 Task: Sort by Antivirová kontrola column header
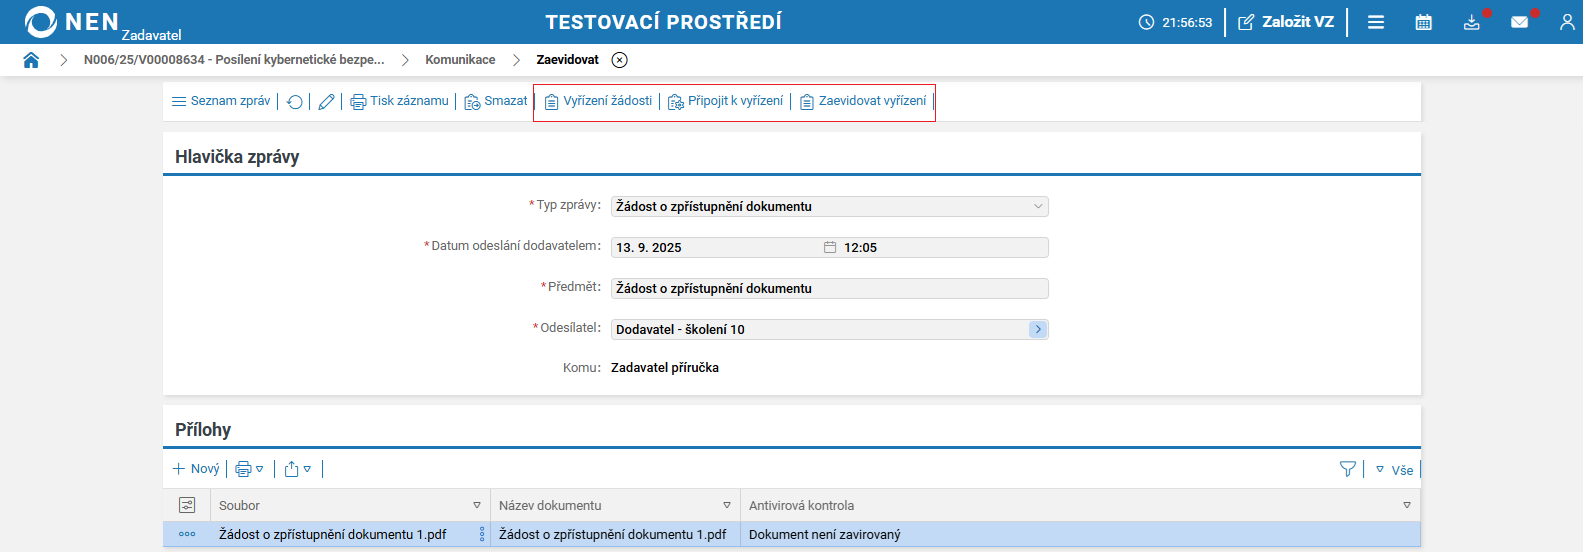801,506
